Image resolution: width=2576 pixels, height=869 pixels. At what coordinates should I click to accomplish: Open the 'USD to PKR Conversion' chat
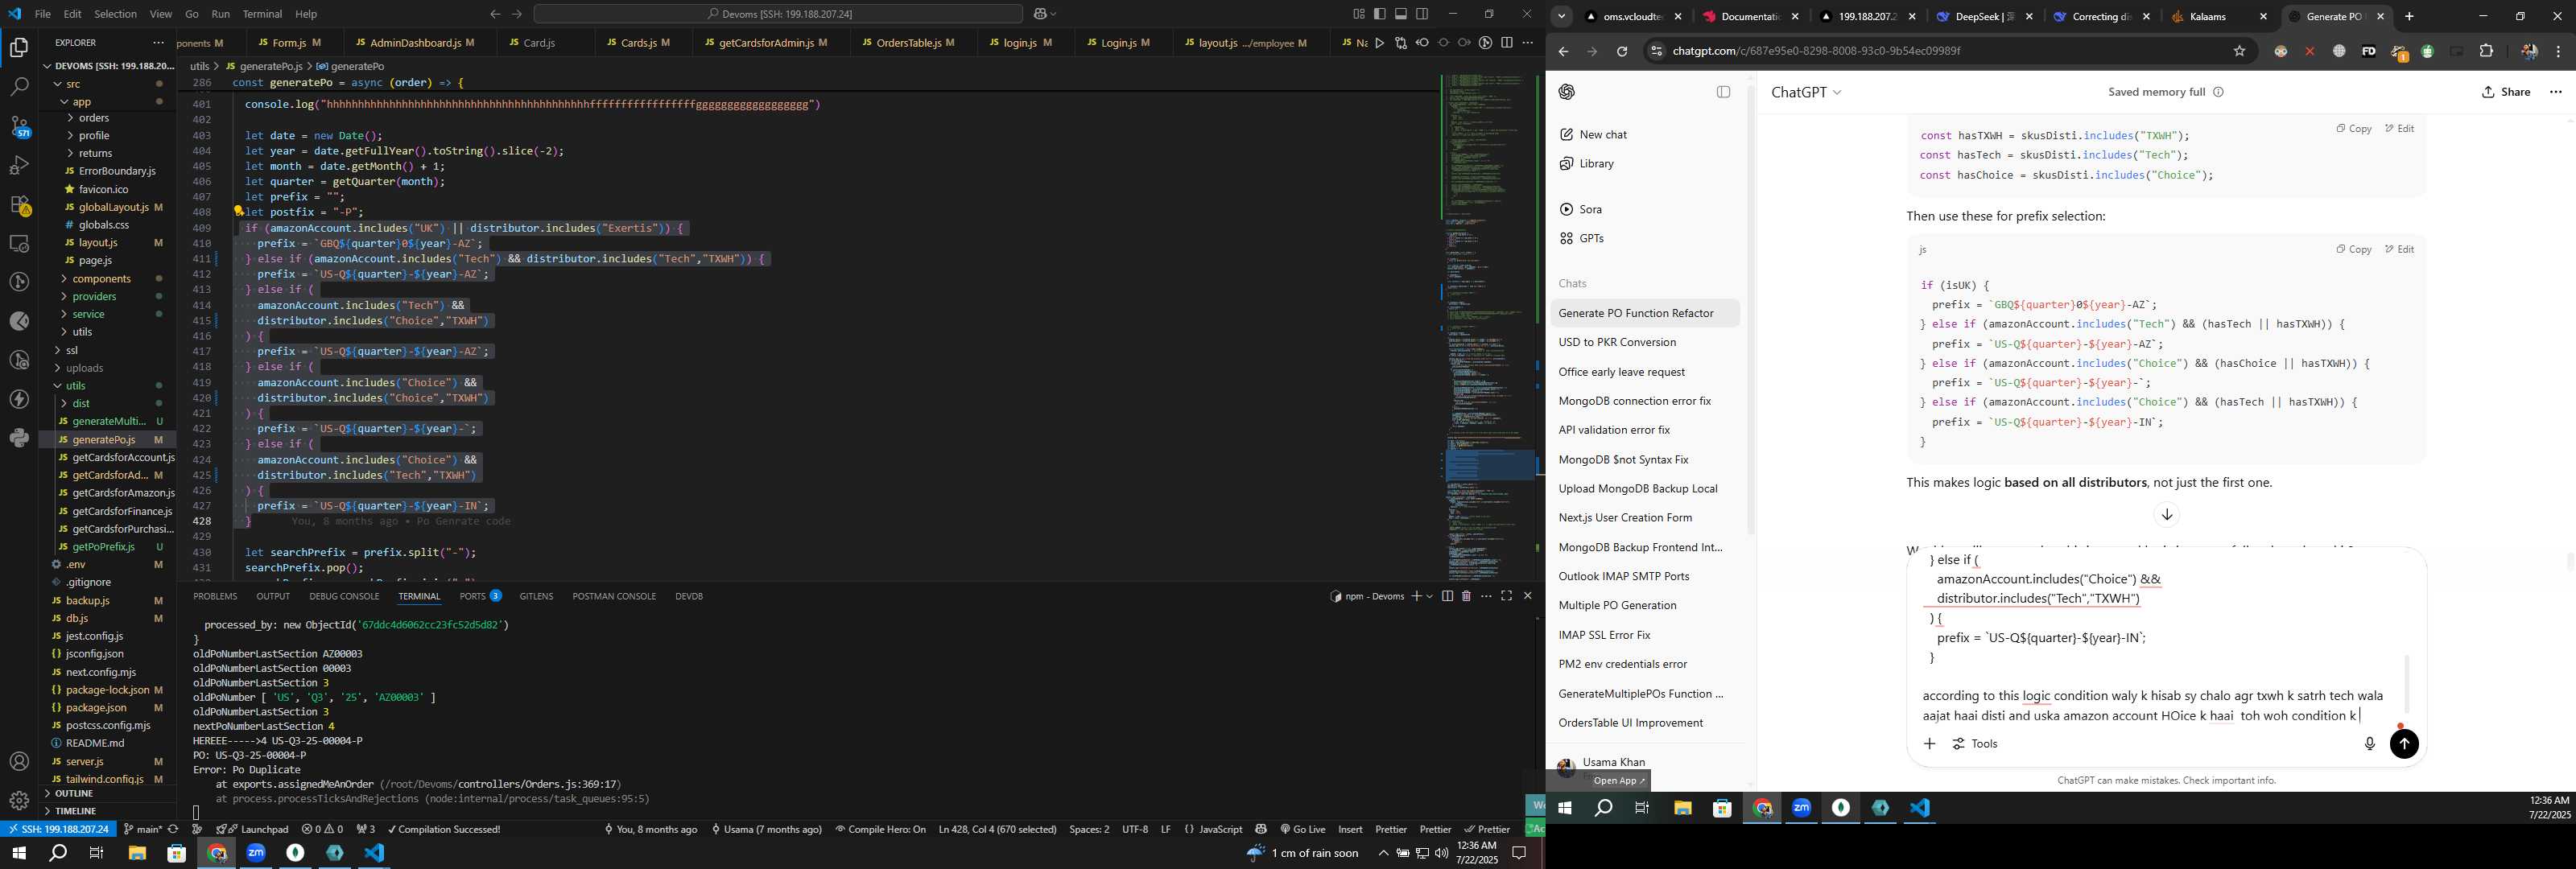[1645, 342]
